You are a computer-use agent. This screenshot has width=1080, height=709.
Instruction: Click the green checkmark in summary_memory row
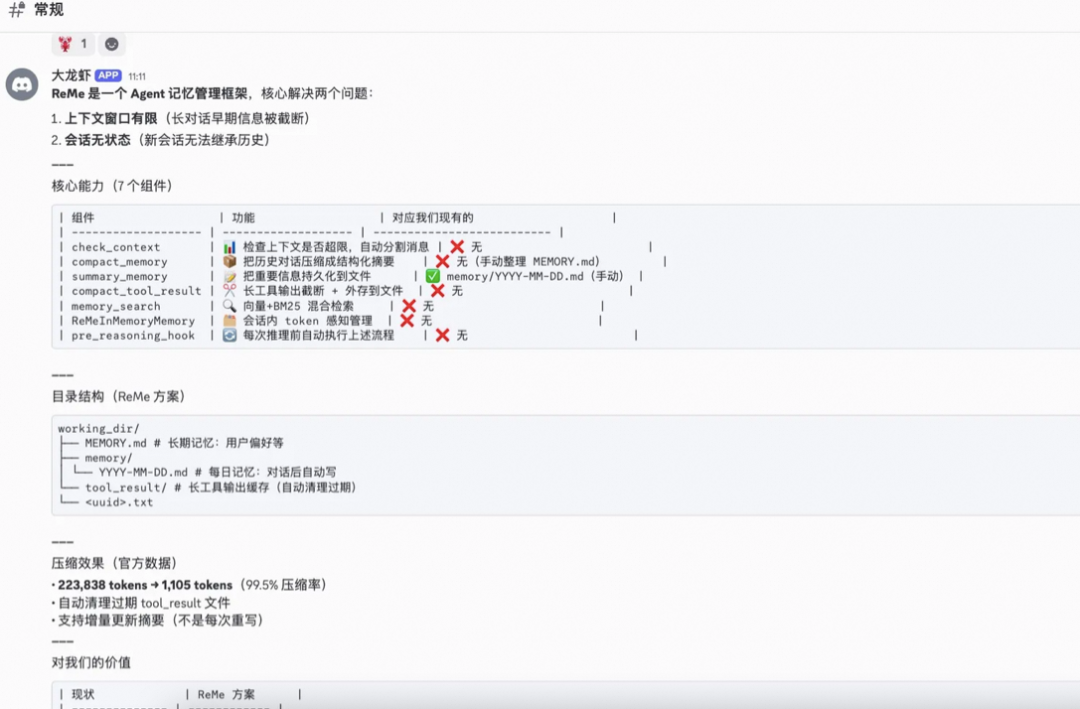(431, 276)
